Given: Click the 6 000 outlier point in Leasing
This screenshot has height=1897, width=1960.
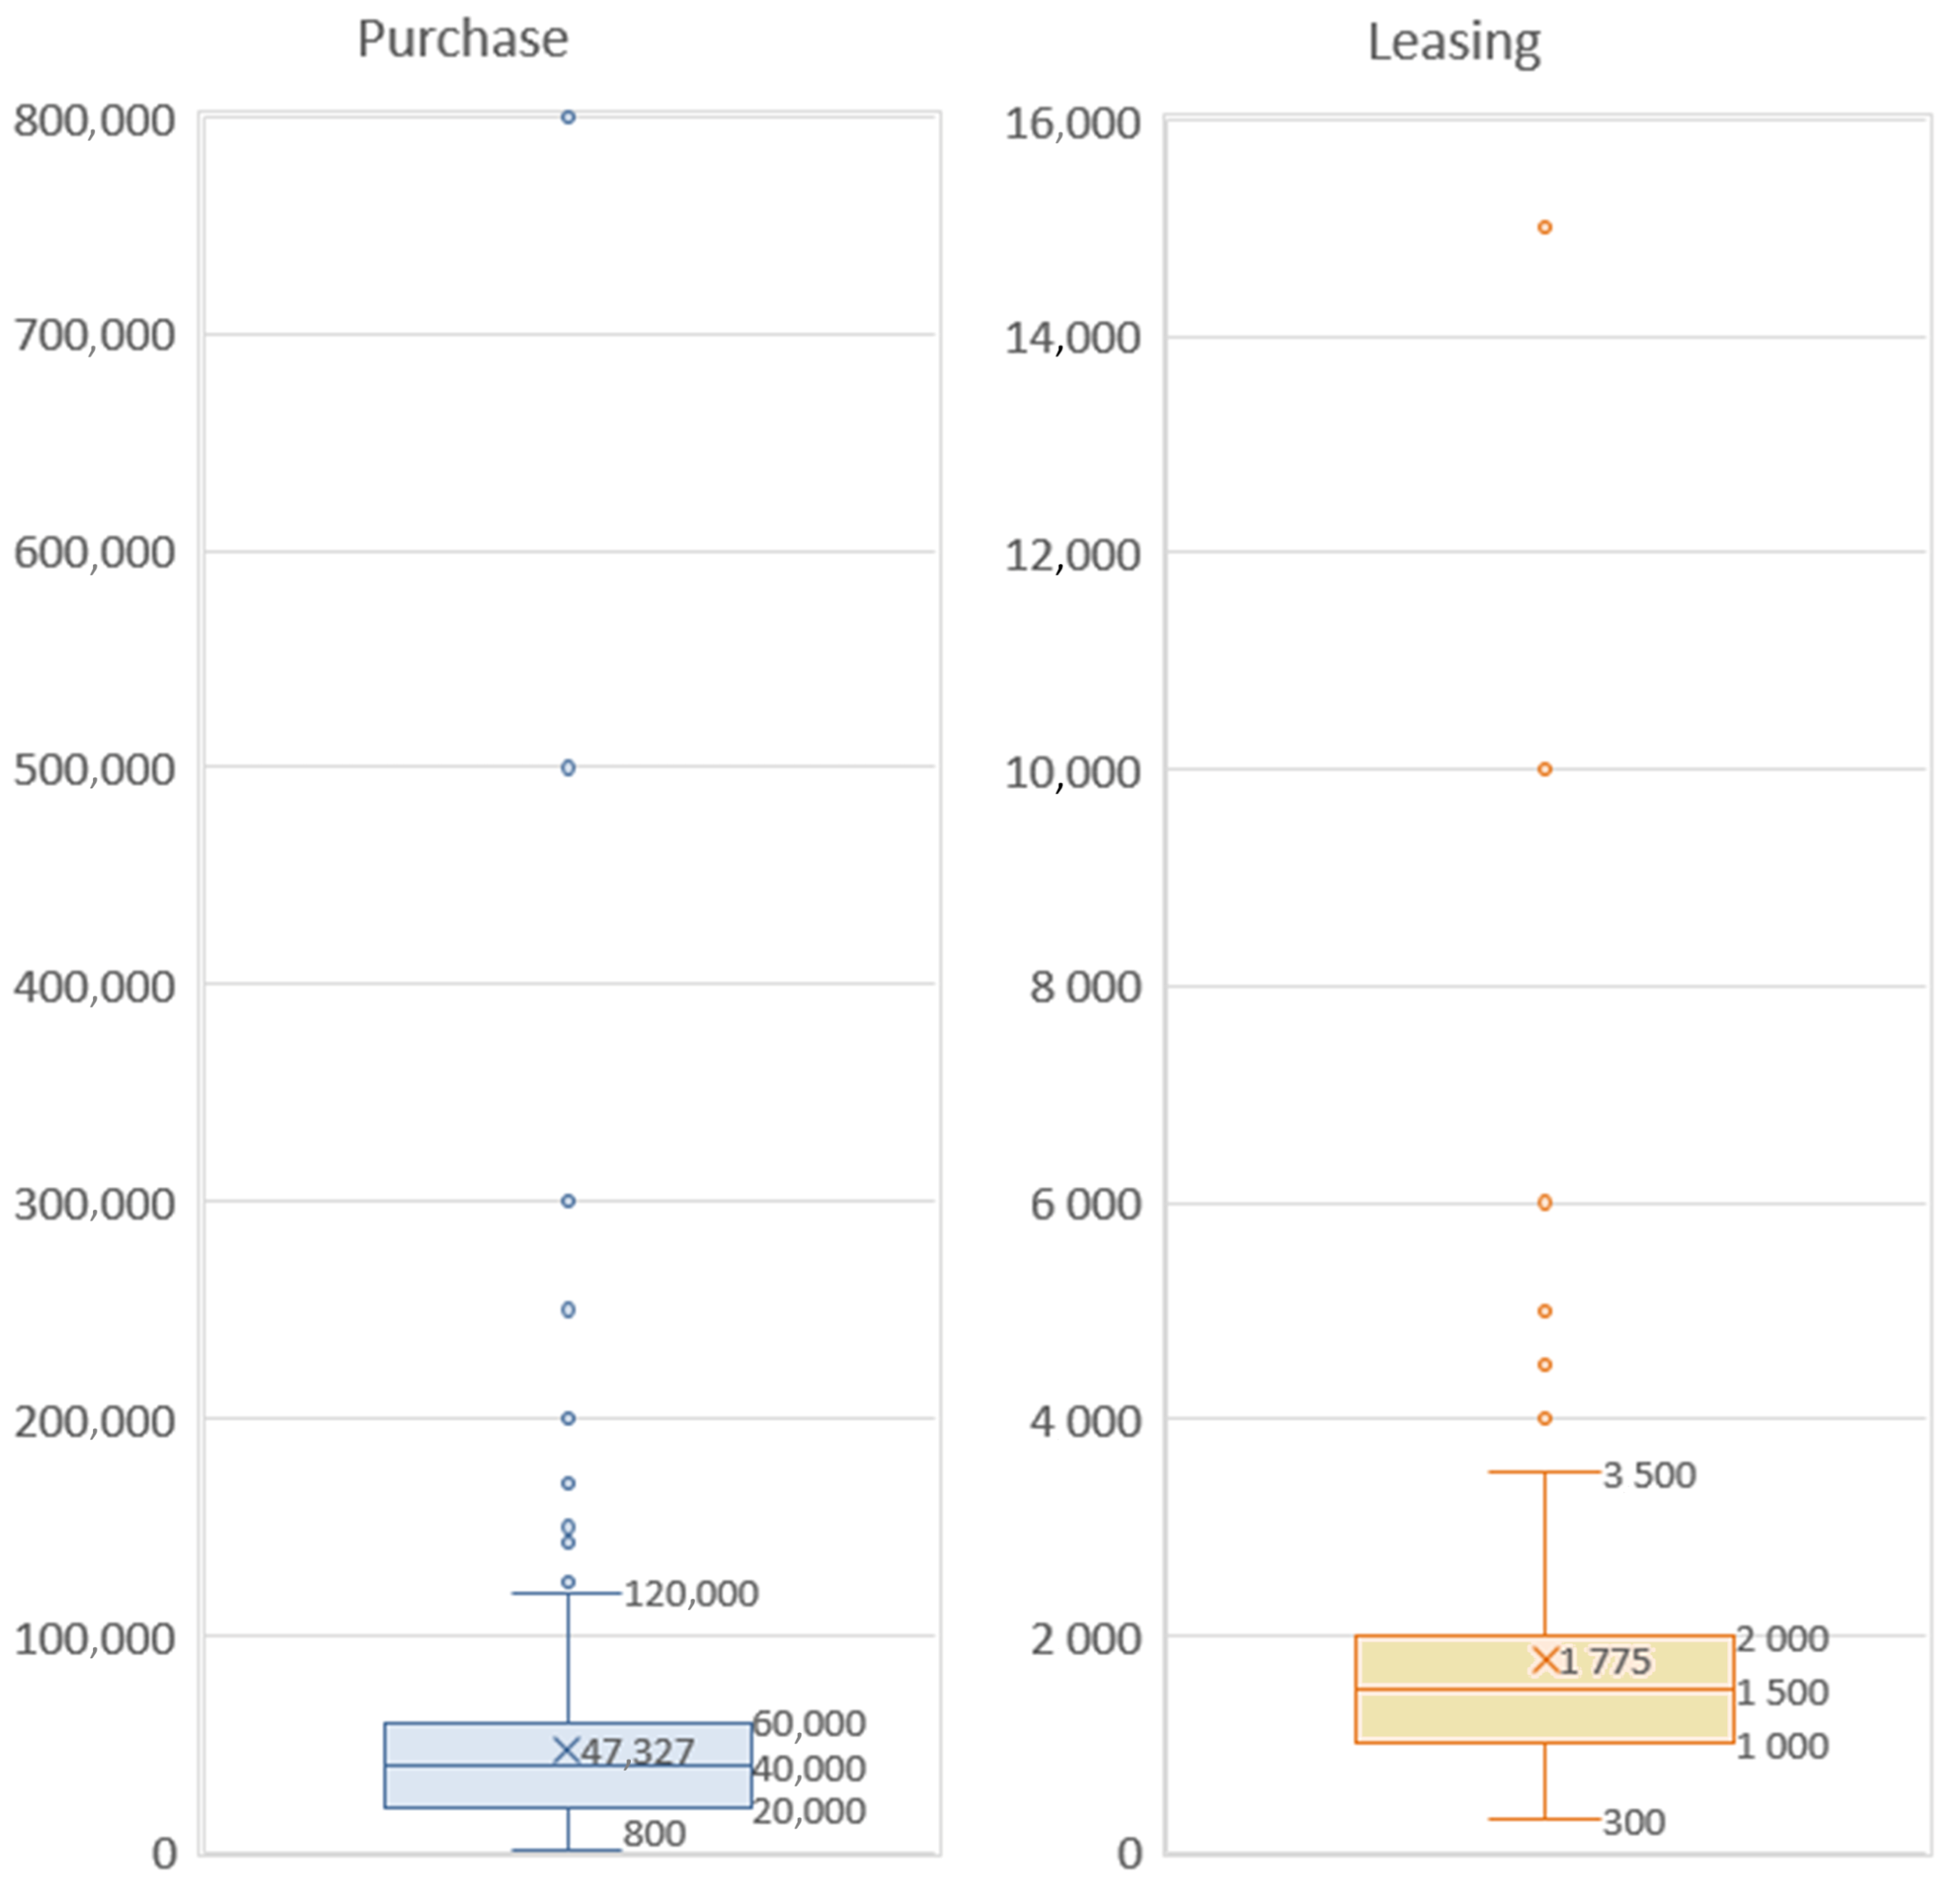Looking at the screenshot, I should 1545,1203.
